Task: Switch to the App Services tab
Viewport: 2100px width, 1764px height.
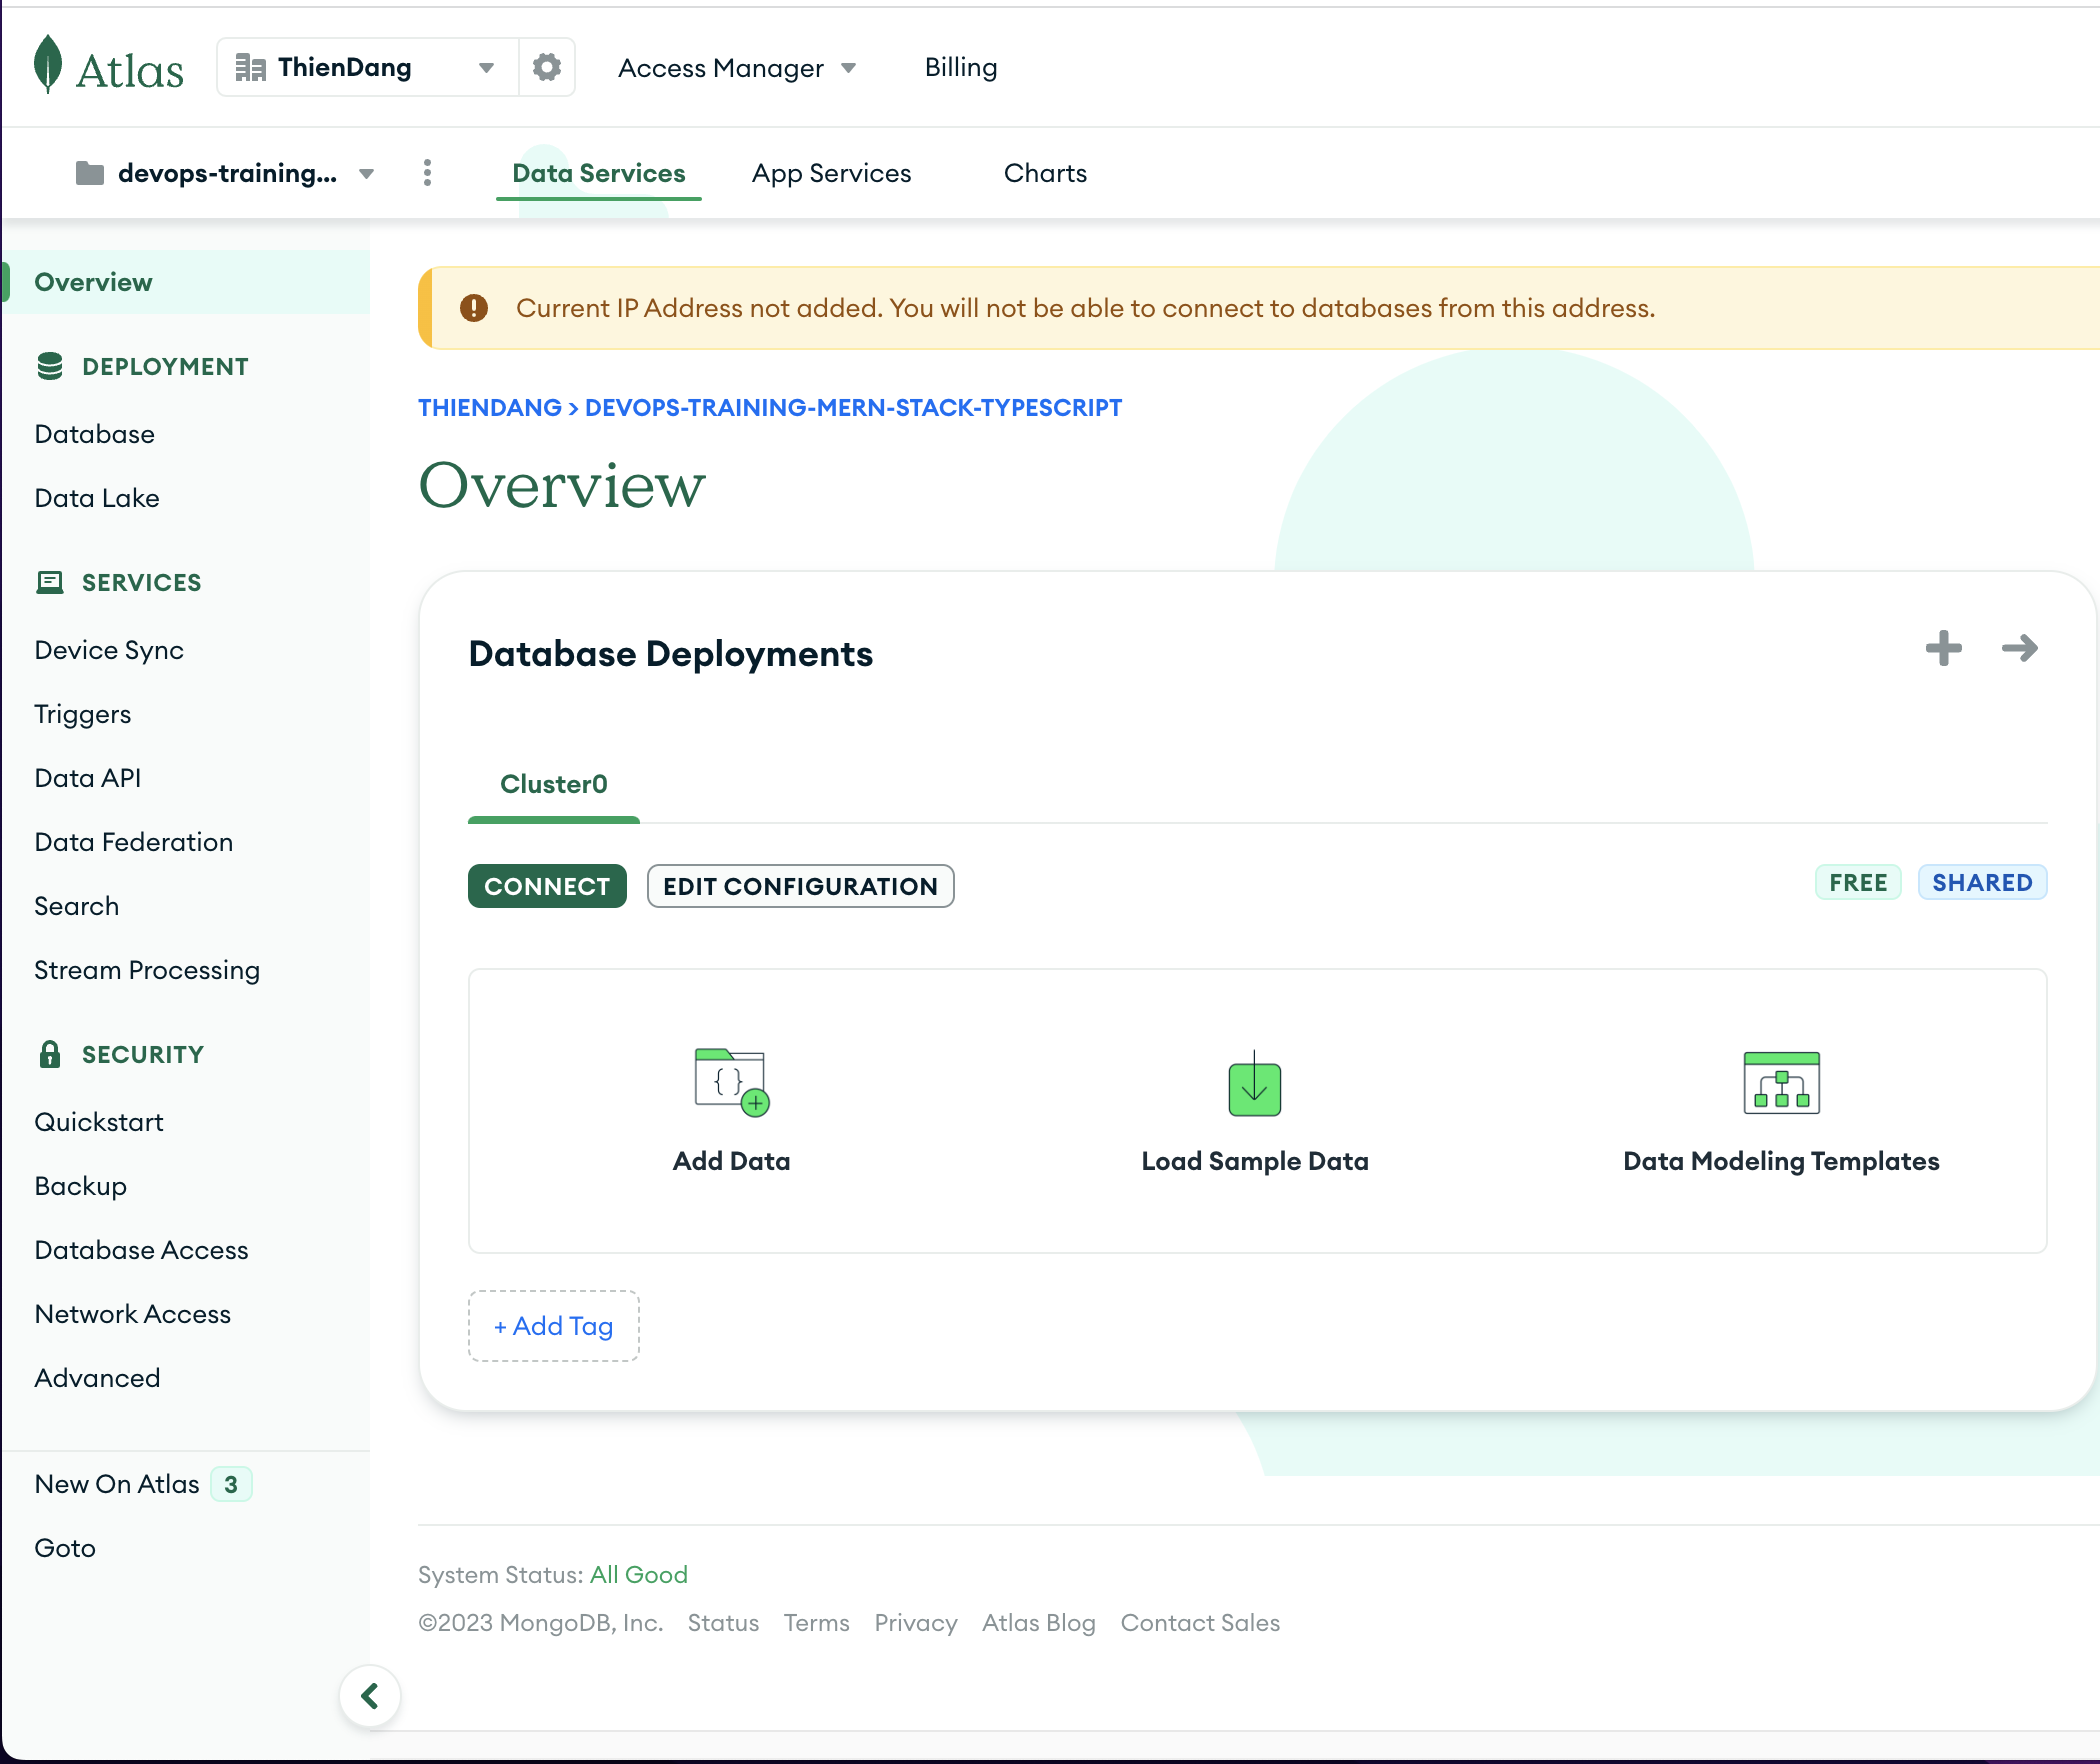Action: pos(832,173)
